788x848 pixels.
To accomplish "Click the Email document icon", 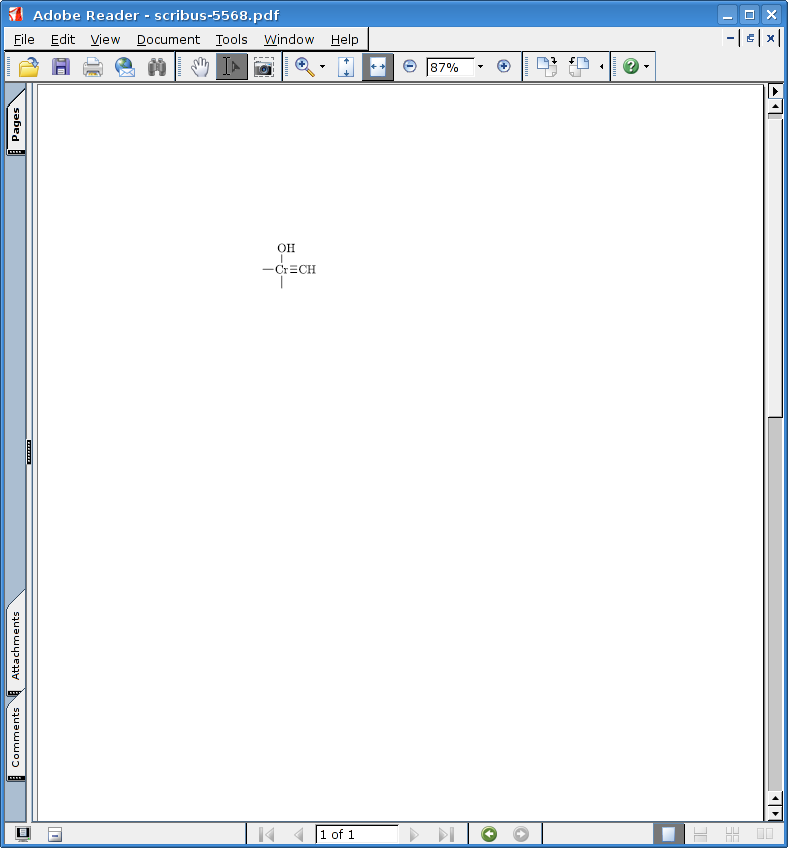I will (x=125, y=67).
